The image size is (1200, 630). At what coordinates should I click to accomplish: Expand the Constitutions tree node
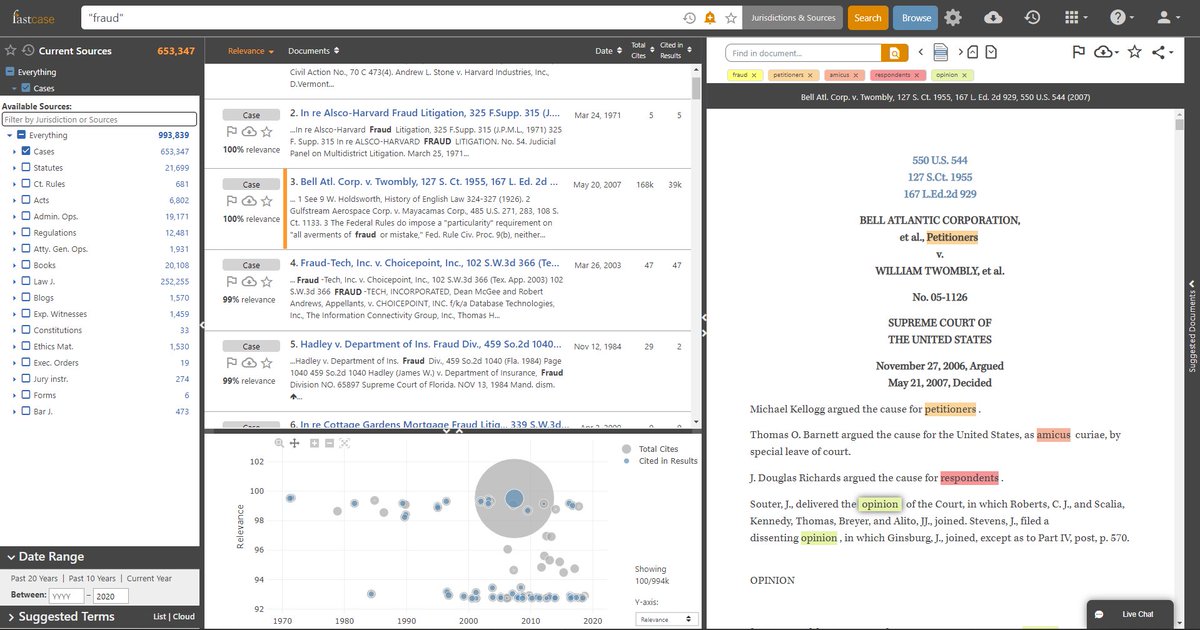click(x=15, y=330)
